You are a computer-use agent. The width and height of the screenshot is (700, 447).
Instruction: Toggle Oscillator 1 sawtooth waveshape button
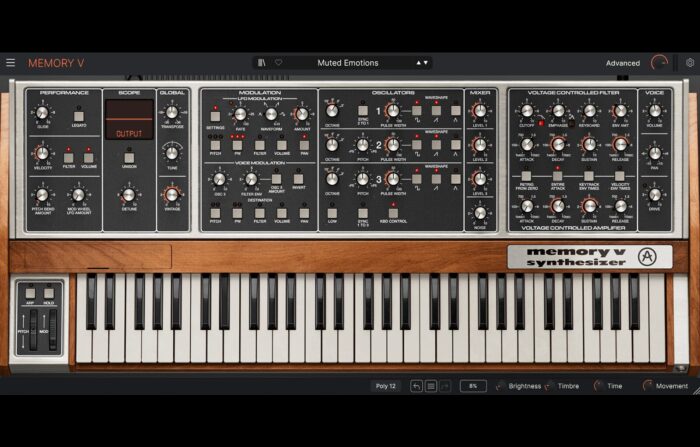coord(436,110)
